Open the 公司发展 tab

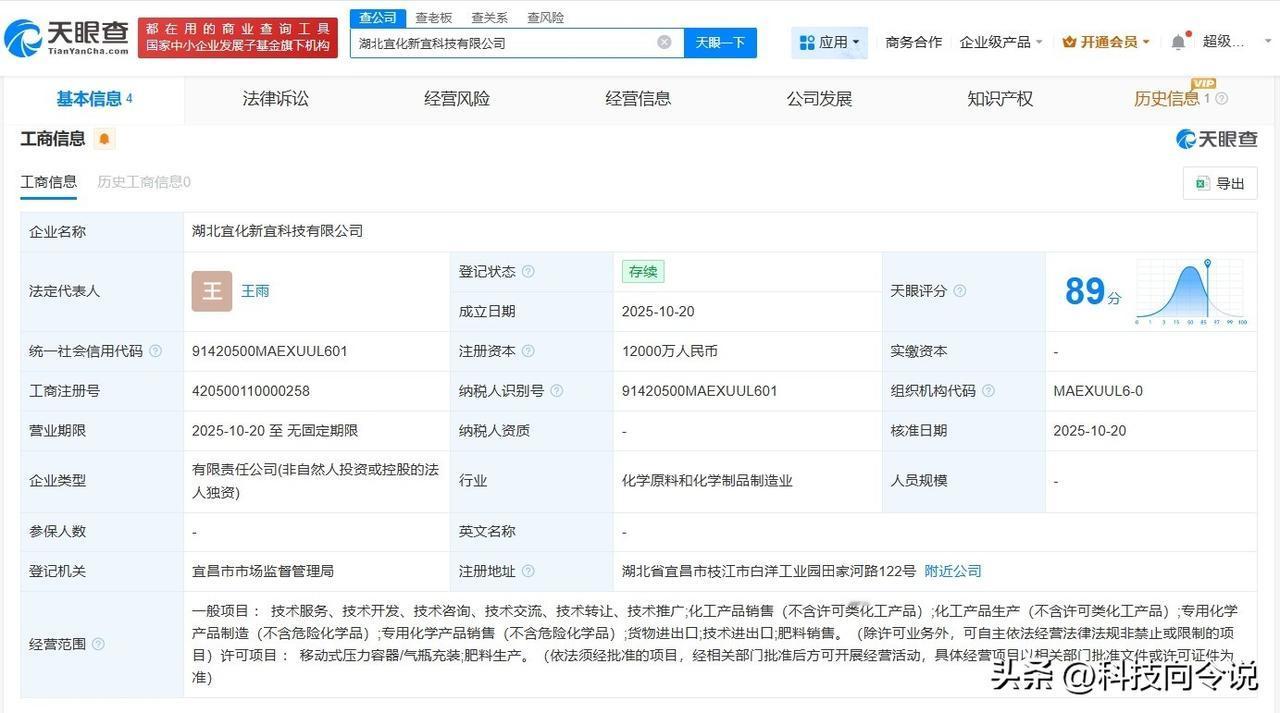point(819,99)
